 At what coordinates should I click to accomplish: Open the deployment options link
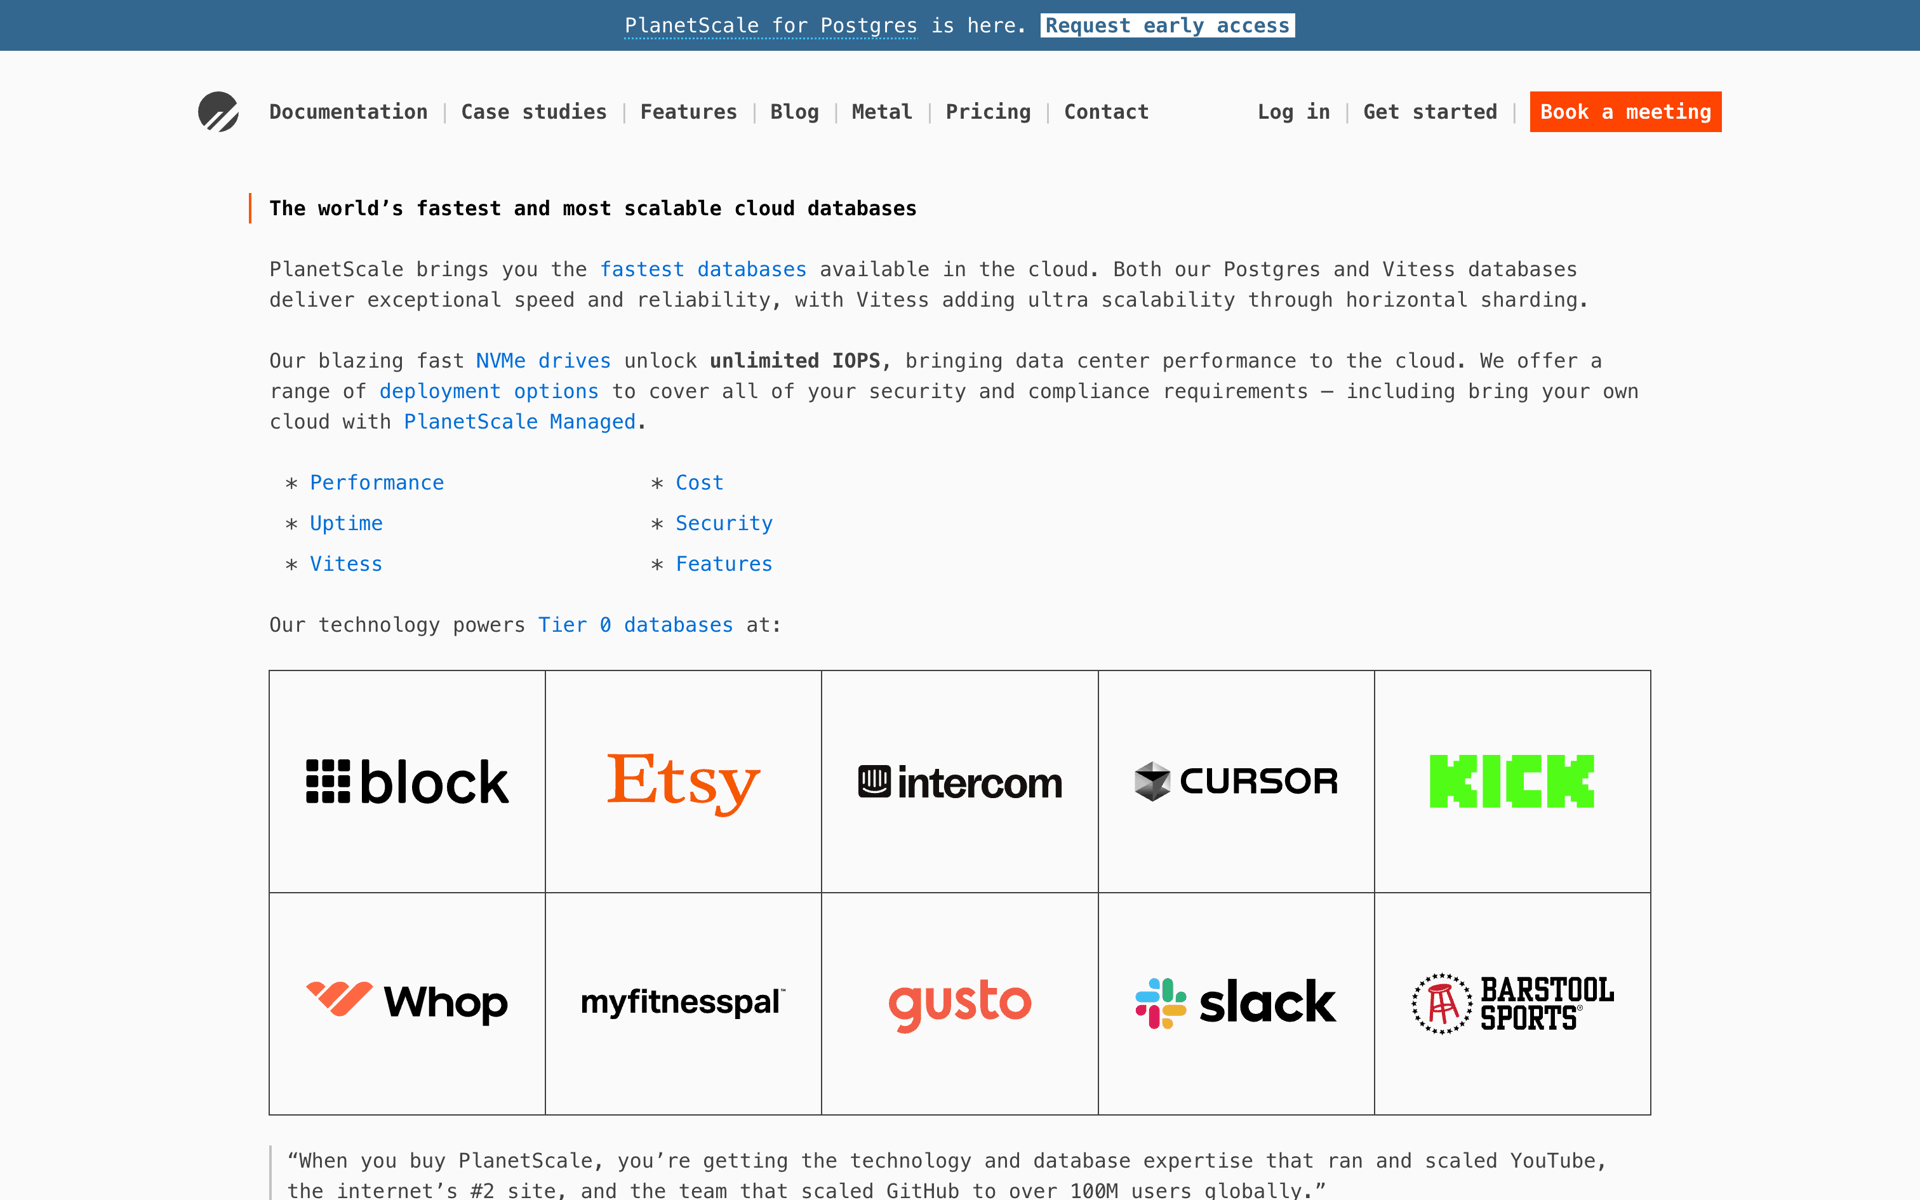489,392
